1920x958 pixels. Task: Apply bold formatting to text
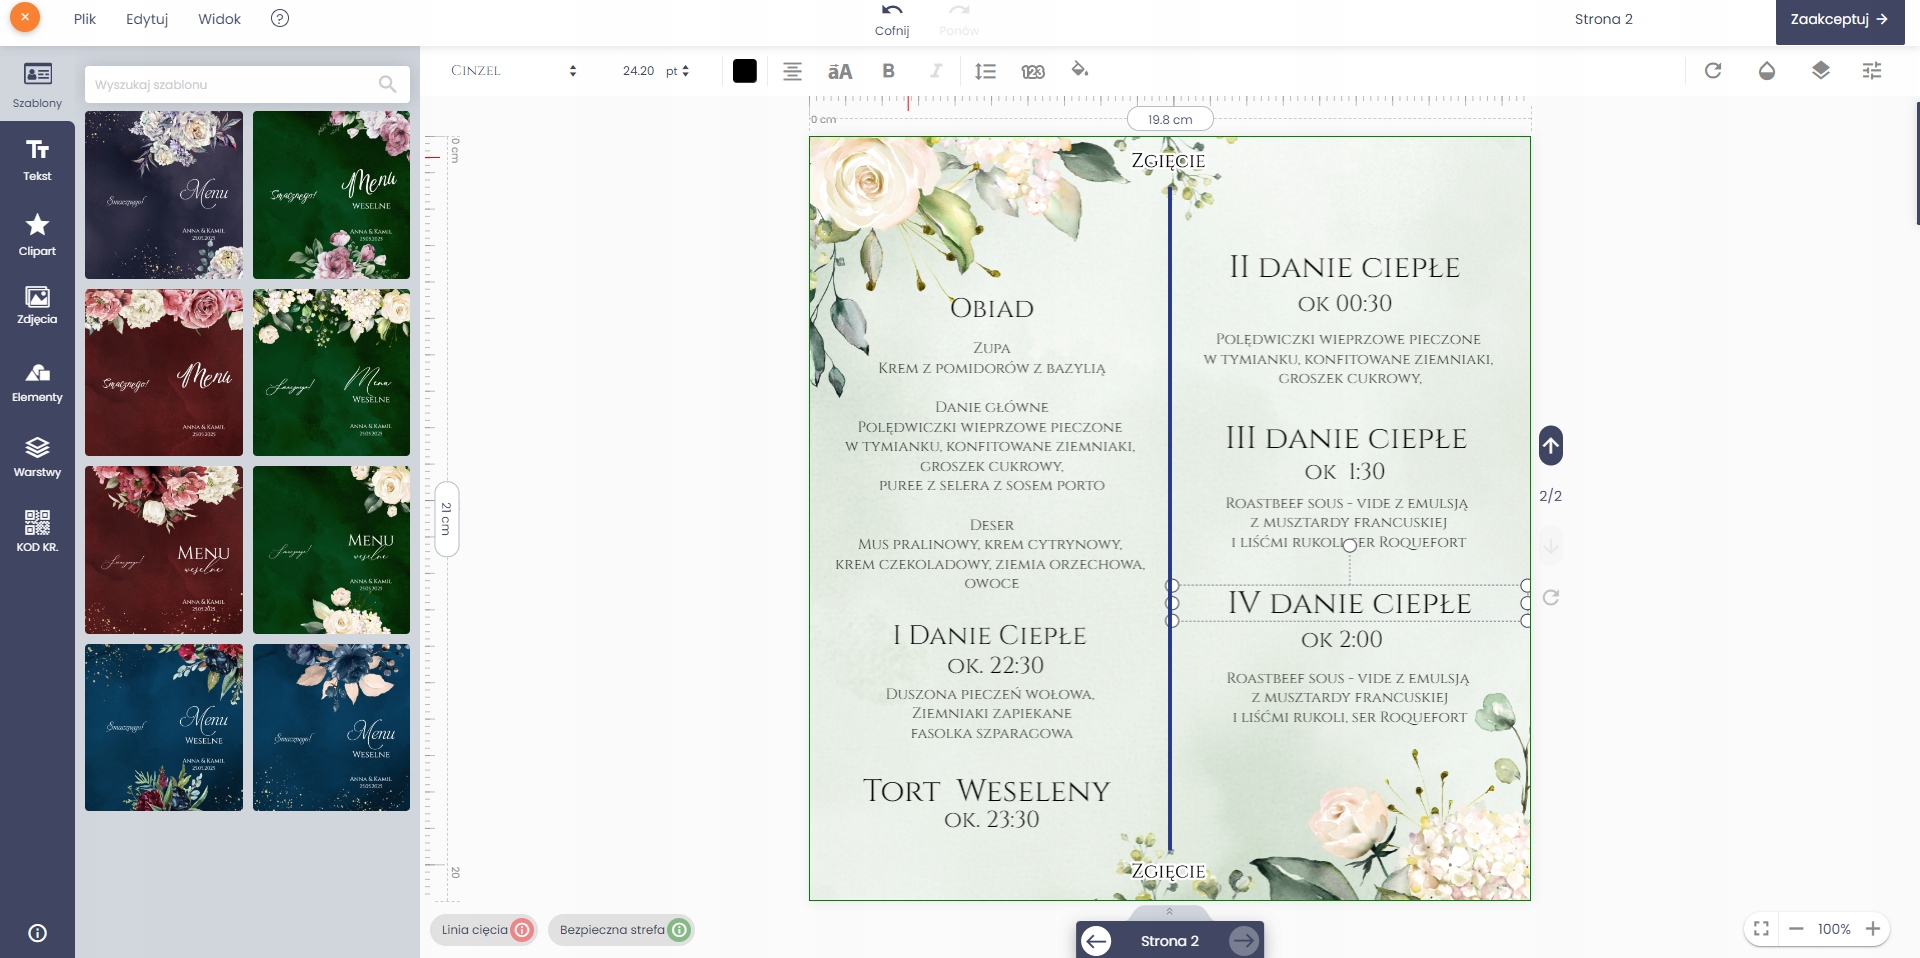(x=888, y=71)
